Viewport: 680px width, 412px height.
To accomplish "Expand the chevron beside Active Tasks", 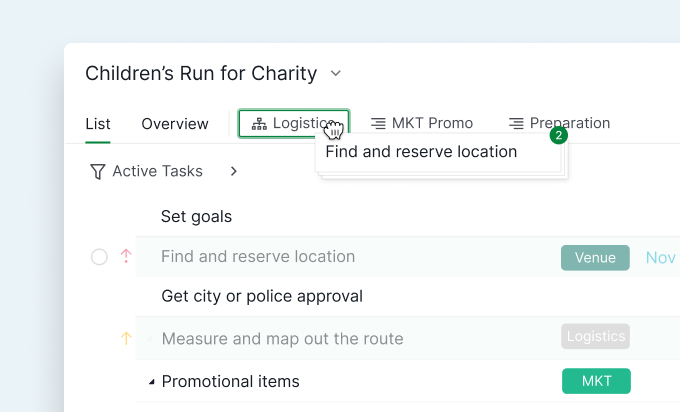I will coord(234,172).
